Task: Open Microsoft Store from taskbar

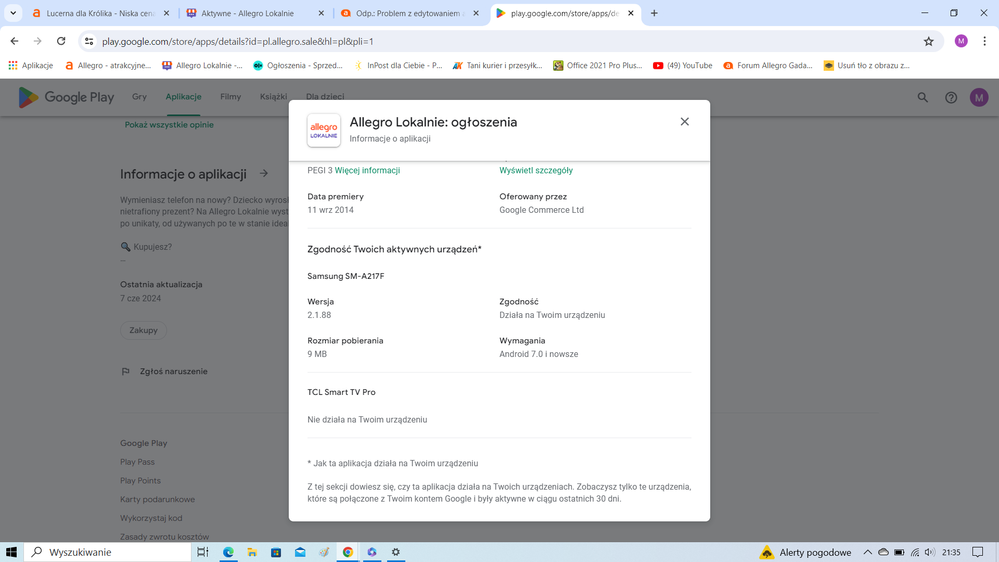Action: pyautogui.click(x=276, y=552)
